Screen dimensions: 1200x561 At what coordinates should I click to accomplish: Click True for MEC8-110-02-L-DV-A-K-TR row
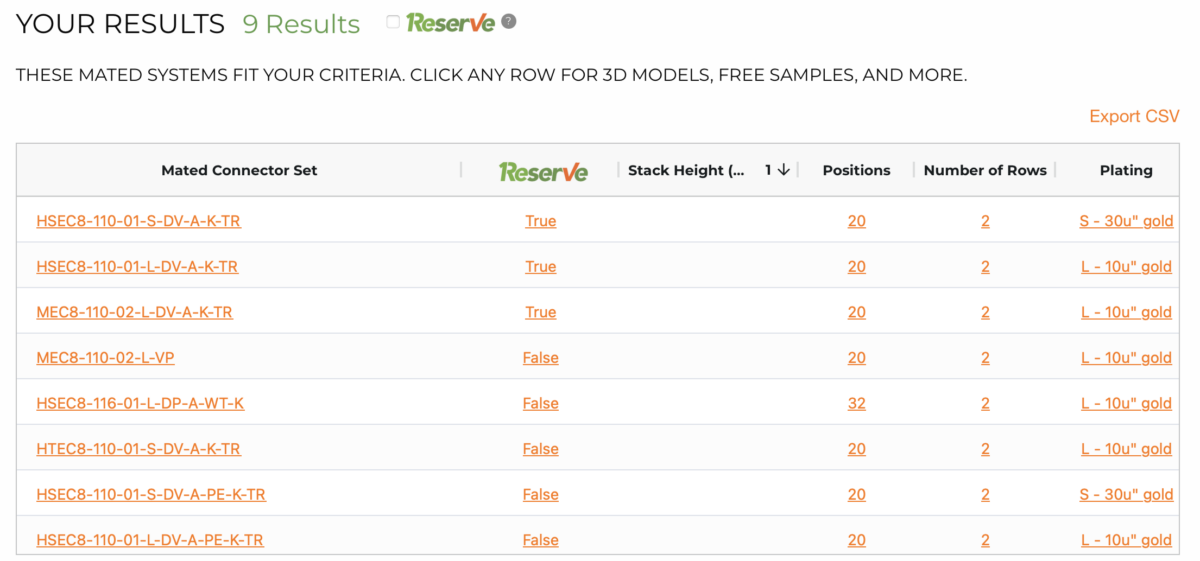540,312
